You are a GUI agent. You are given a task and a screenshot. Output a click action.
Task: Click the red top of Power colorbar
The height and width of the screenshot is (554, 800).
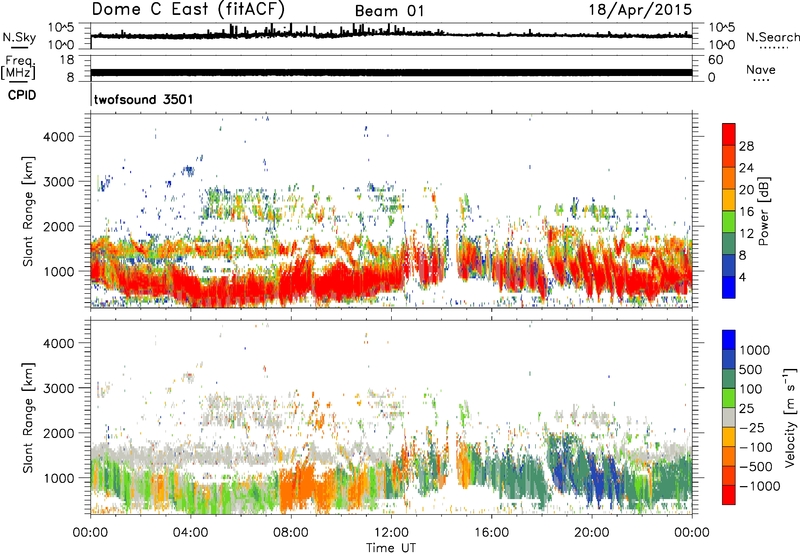(x=729, y=134)
